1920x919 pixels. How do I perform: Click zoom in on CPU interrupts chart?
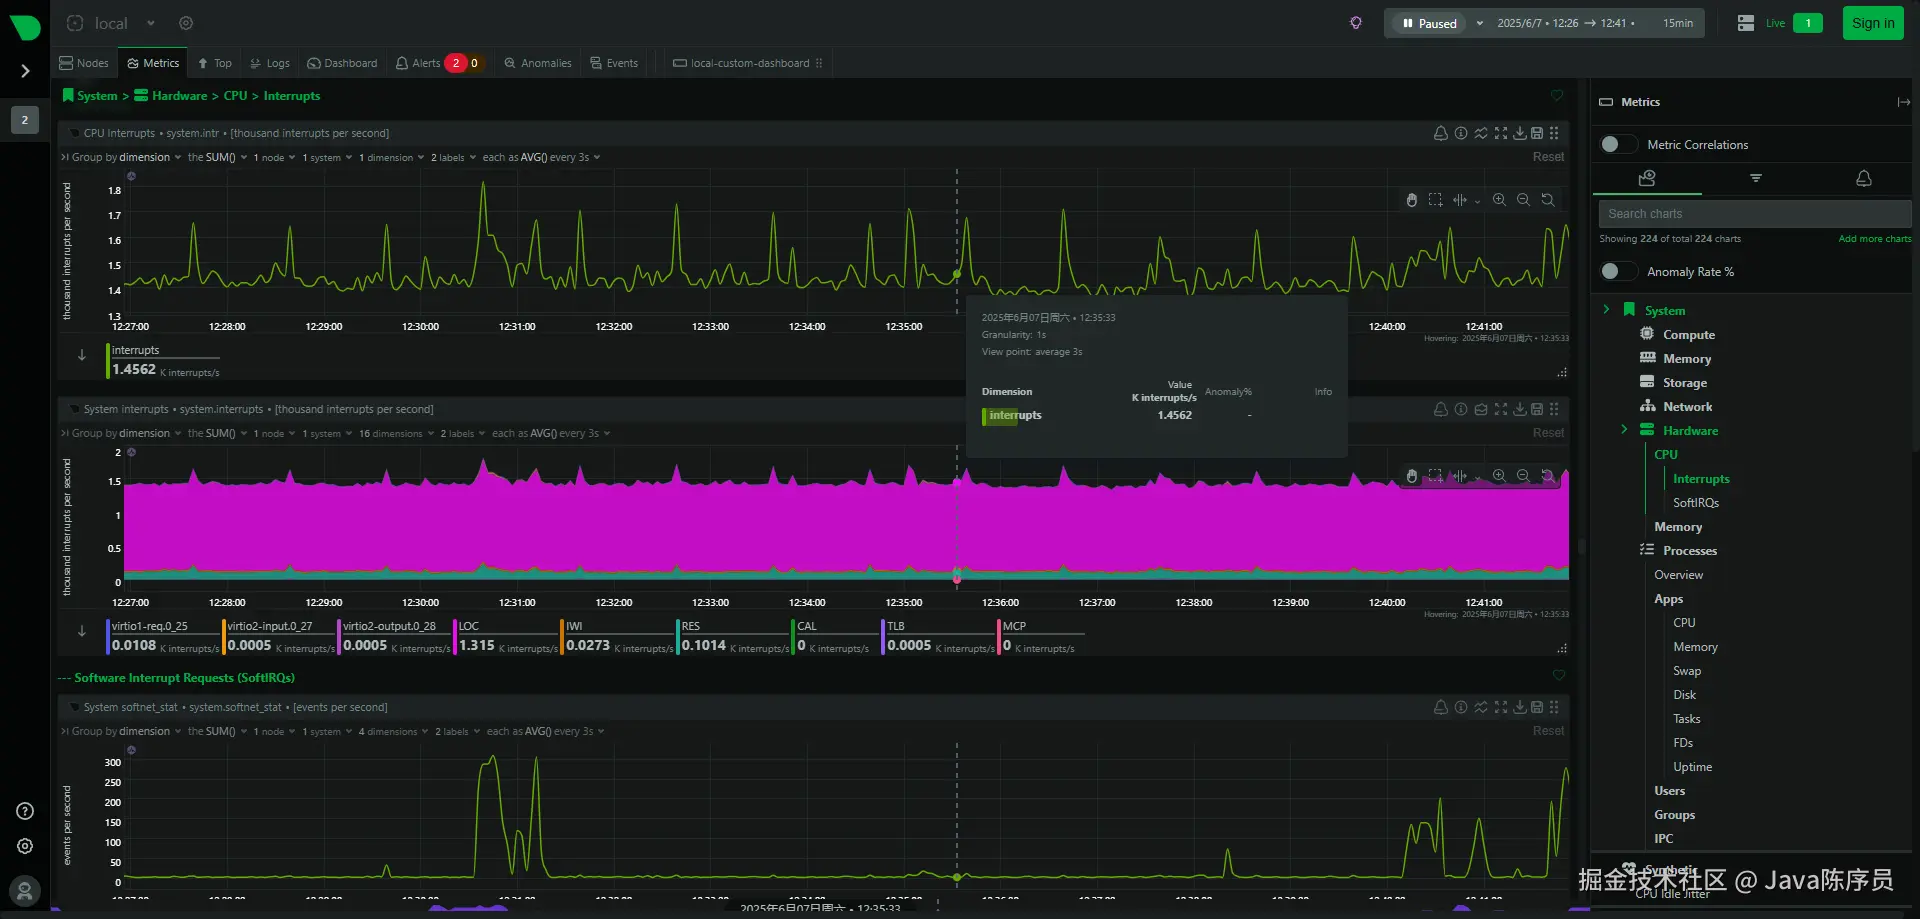coord(1499,200)
